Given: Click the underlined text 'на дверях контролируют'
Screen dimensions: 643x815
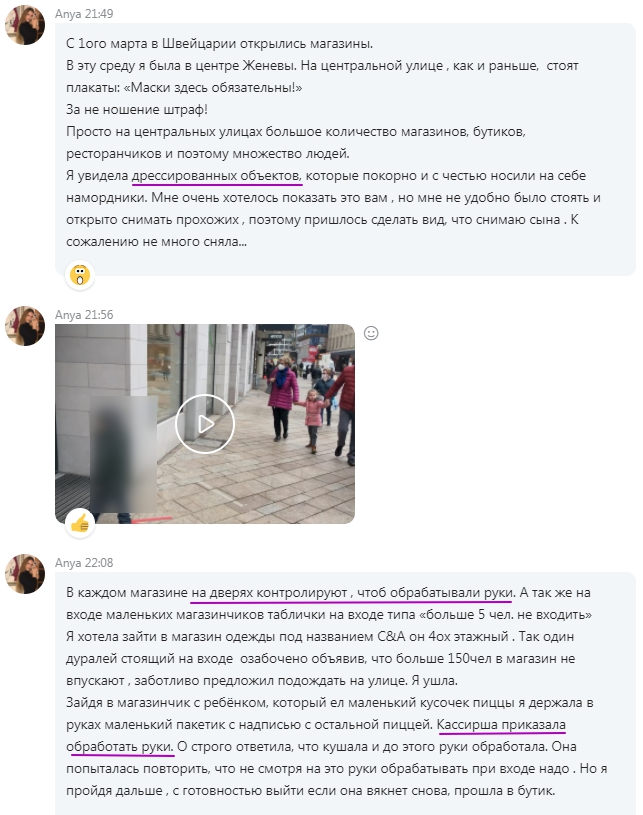Looking at the screenshot, I should pos(269,593).
